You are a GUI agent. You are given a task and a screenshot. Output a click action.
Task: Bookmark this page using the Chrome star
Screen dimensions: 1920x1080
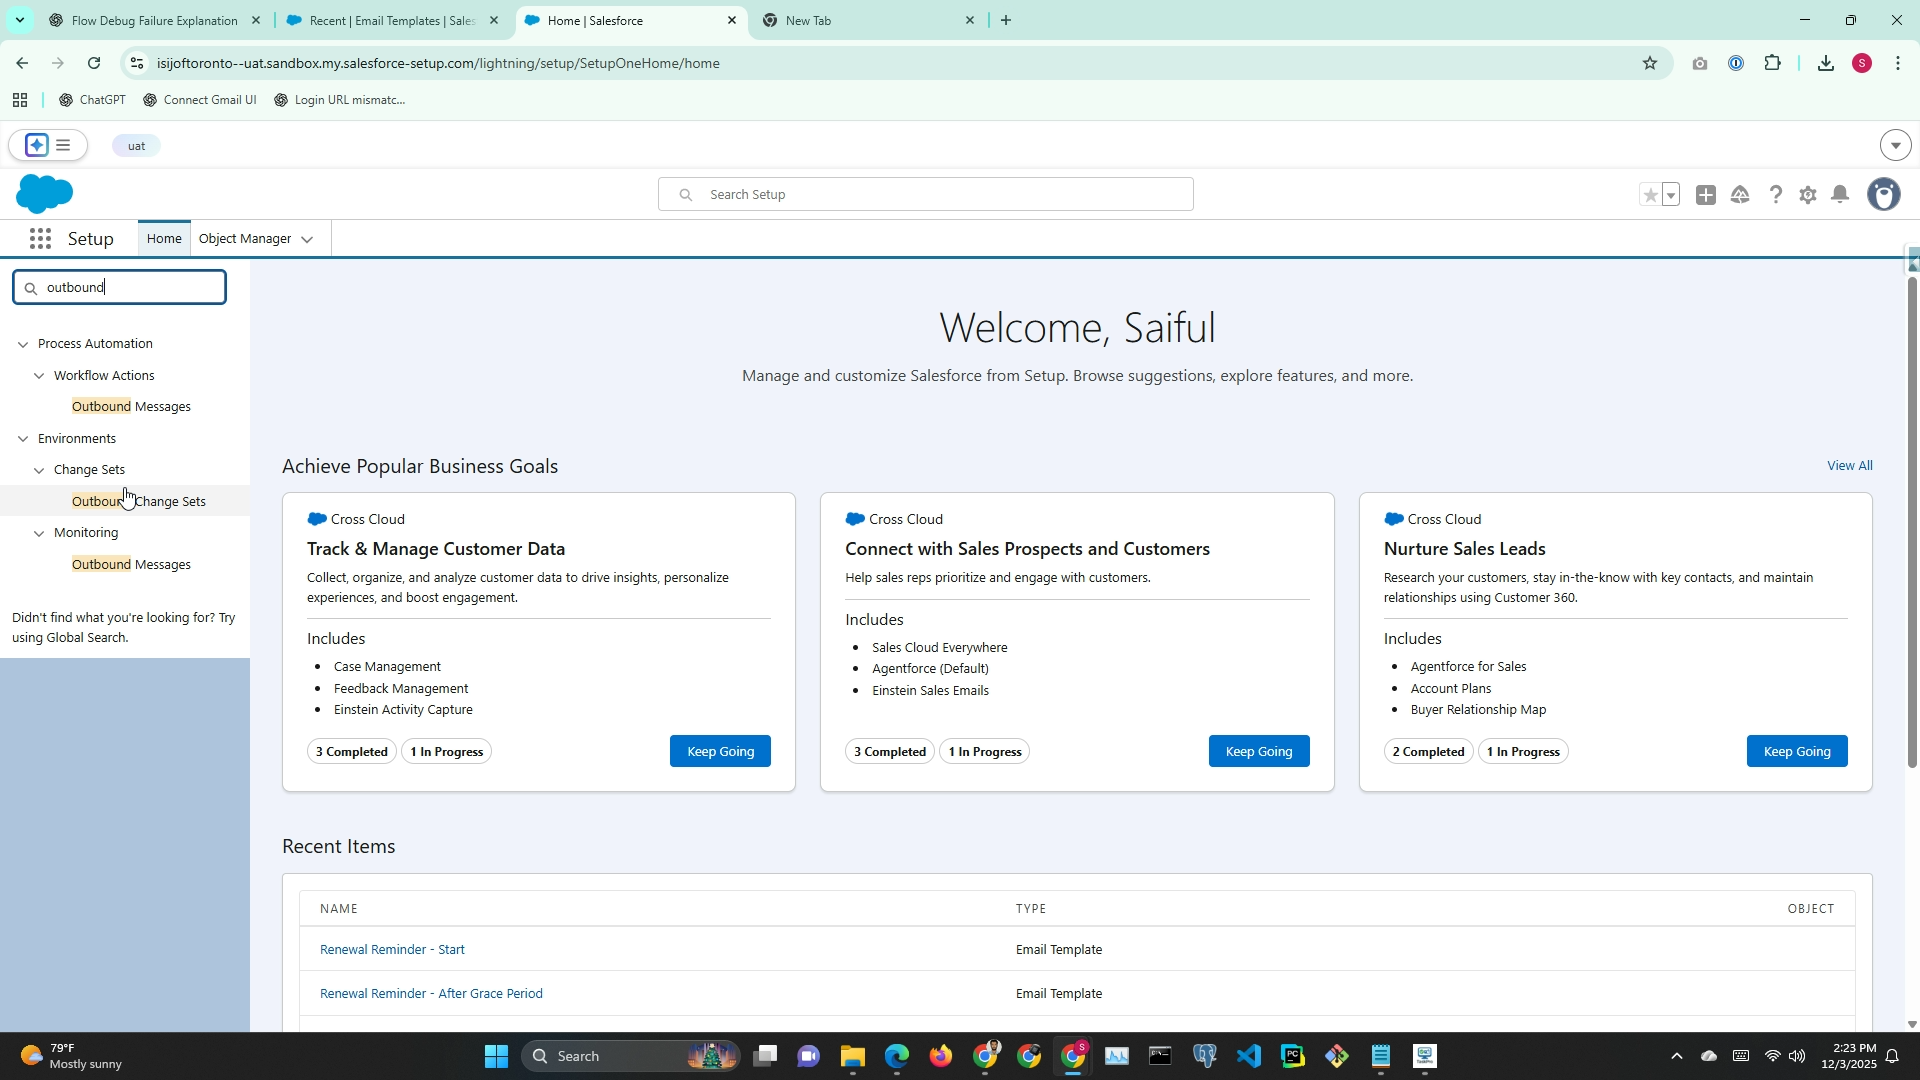[1650, 63]
